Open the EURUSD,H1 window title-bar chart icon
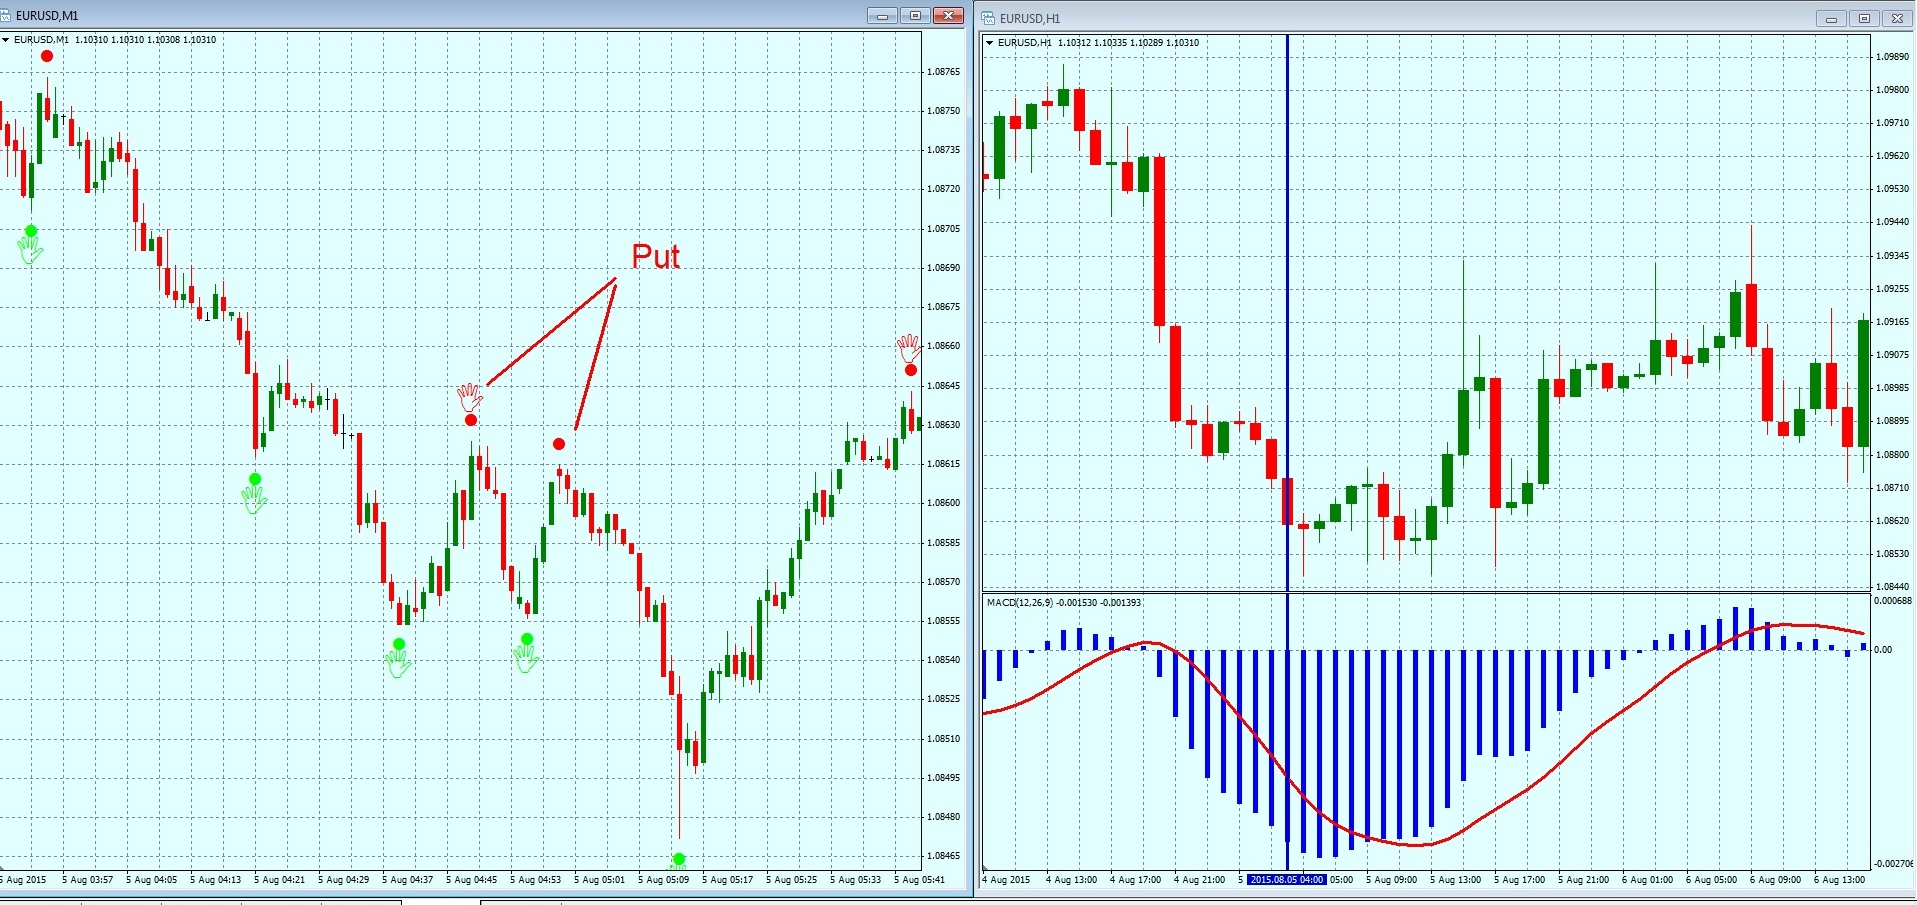 [988, 18]
